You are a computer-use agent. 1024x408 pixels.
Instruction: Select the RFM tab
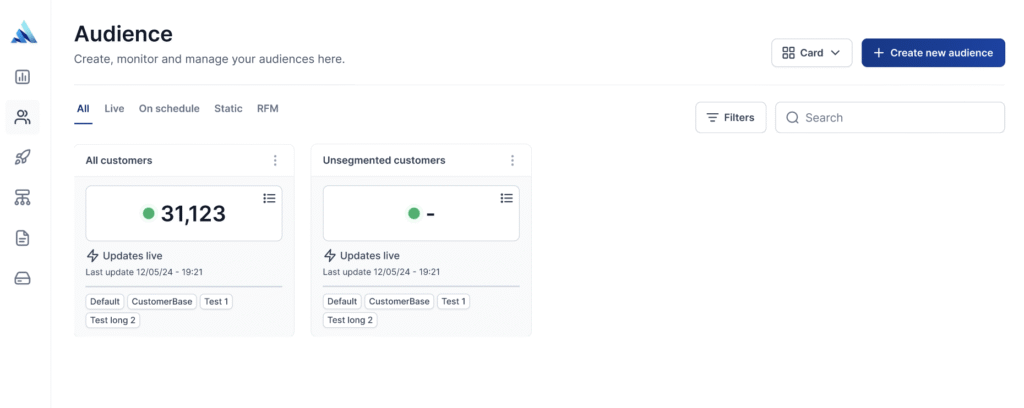(268, 109)
